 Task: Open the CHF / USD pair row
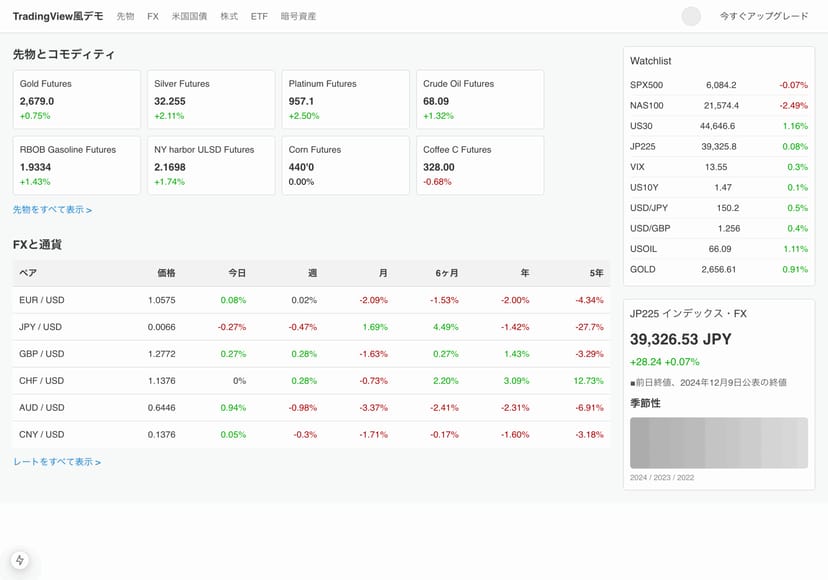[x=311, y=381]
